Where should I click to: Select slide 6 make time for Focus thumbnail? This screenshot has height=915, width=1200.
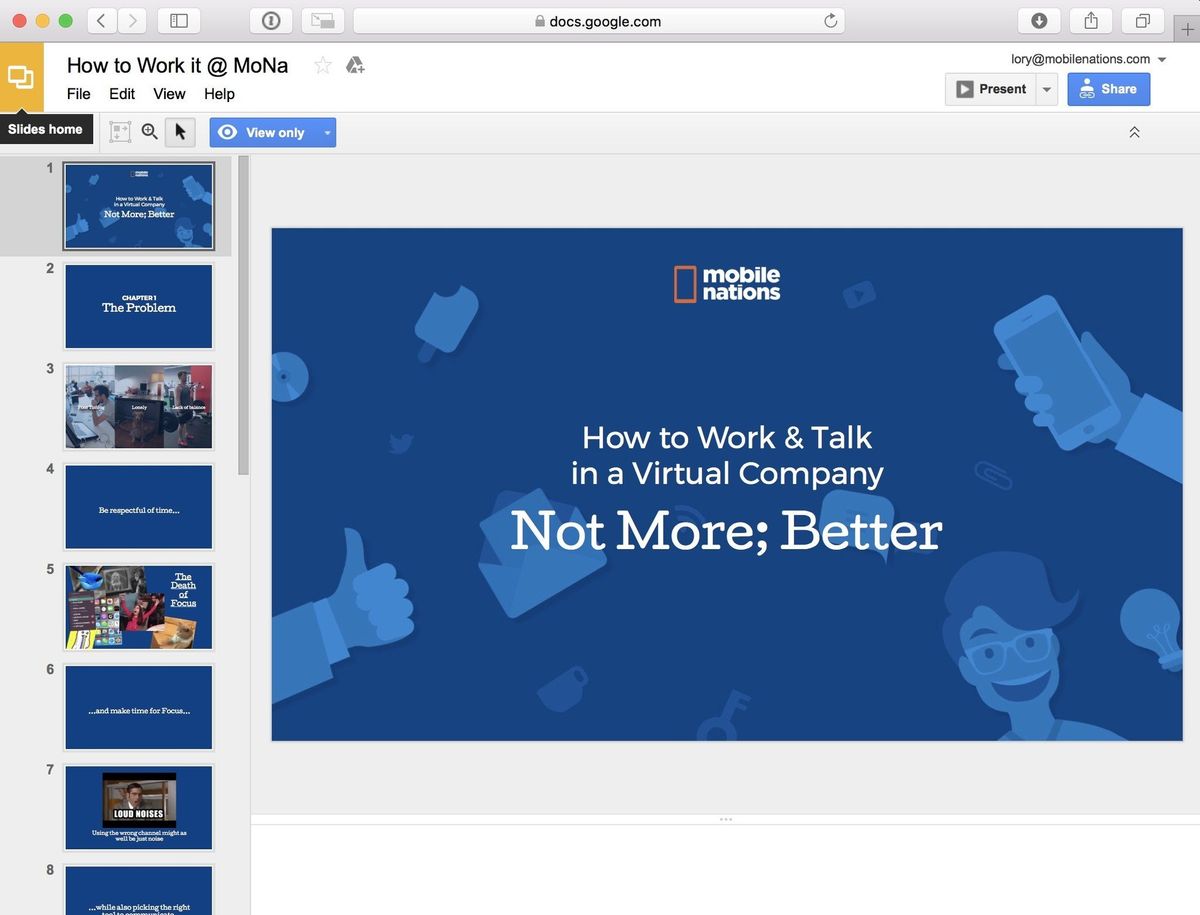point(139,707)
